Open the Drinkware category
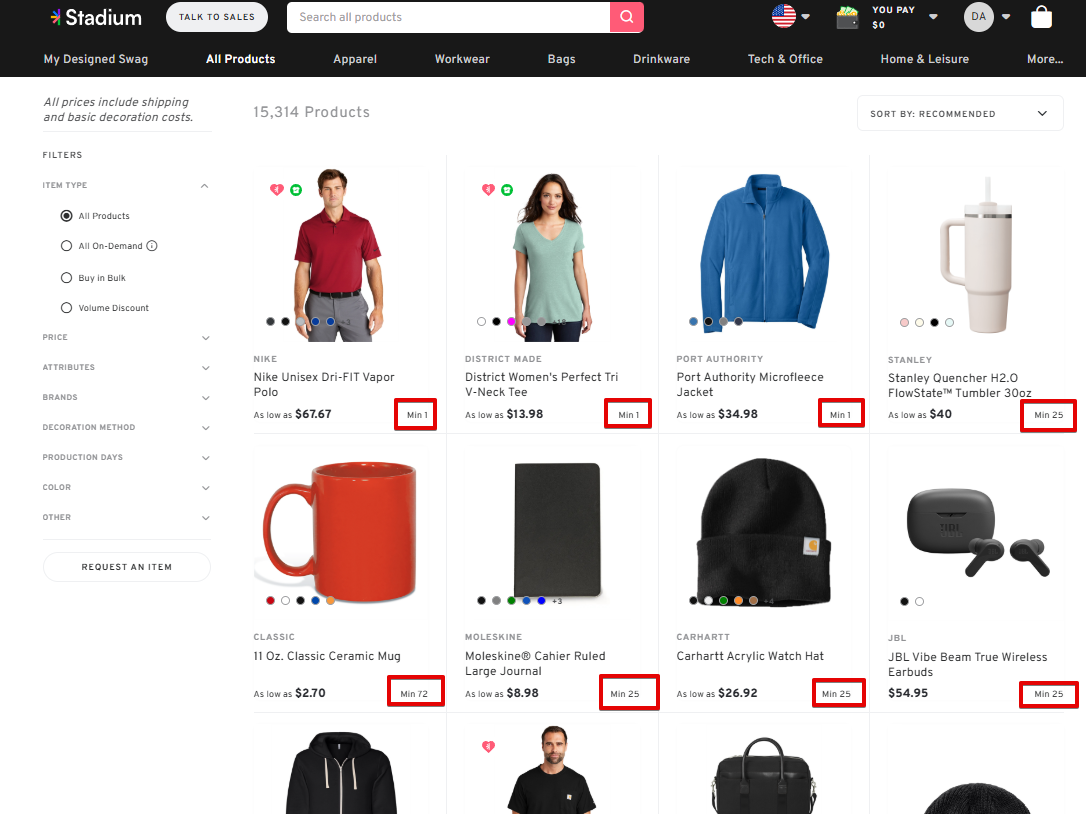Viewport: 1086px width, 814px height. pyautogui.click(x=661, y=59)
